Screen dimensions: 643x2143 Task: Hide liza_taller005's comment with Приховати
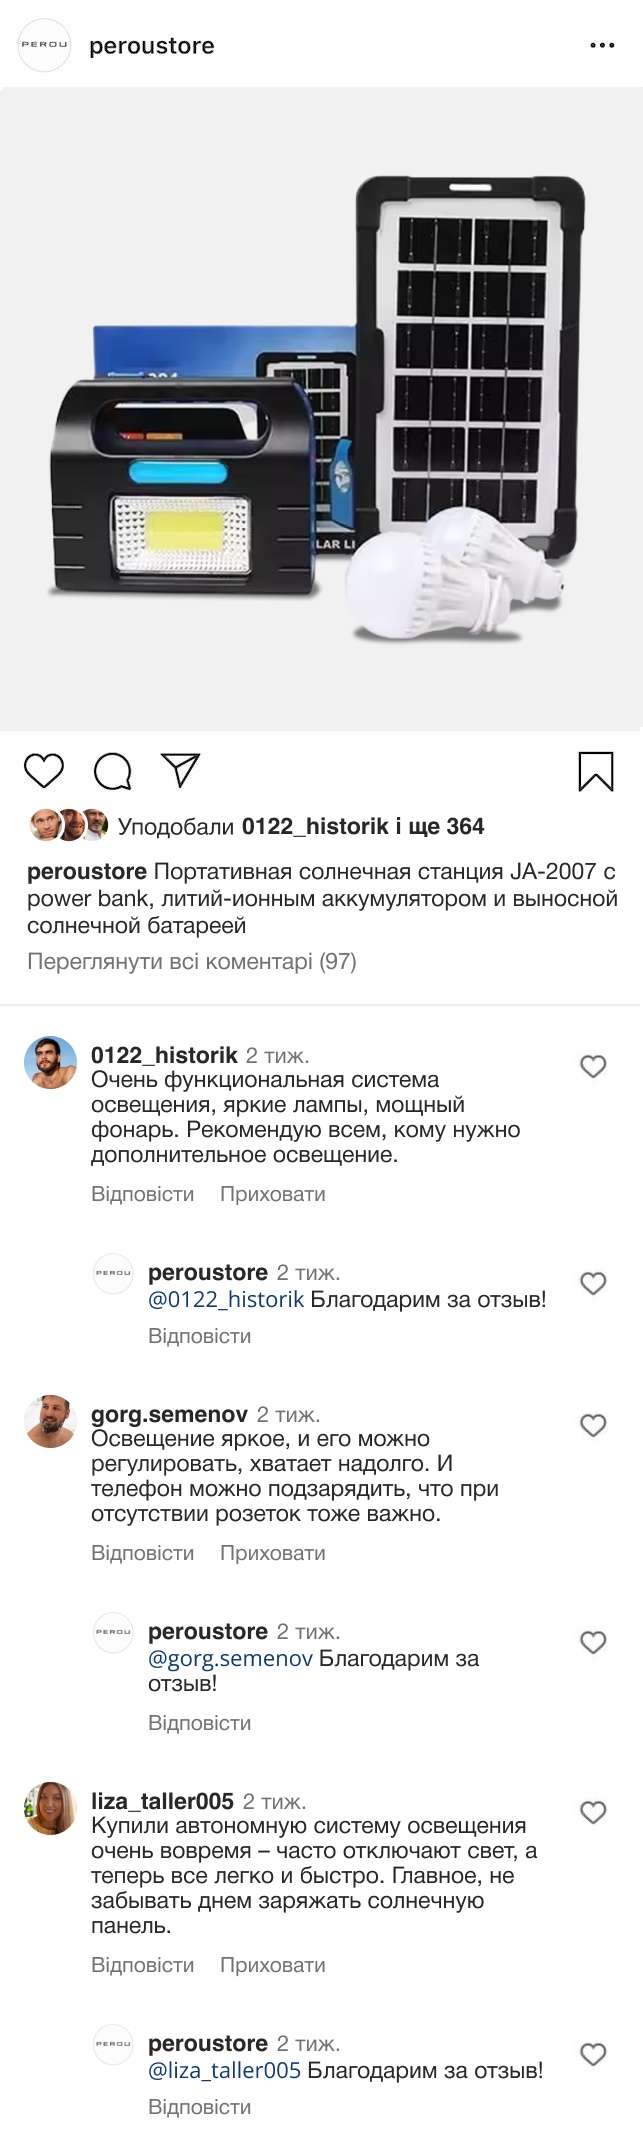click(272, 1965)
